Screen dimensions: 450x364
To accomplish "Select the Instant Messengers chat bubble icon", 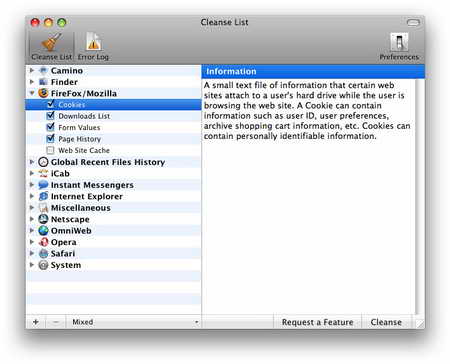I will pyautogui.click(x=43, y=185).
